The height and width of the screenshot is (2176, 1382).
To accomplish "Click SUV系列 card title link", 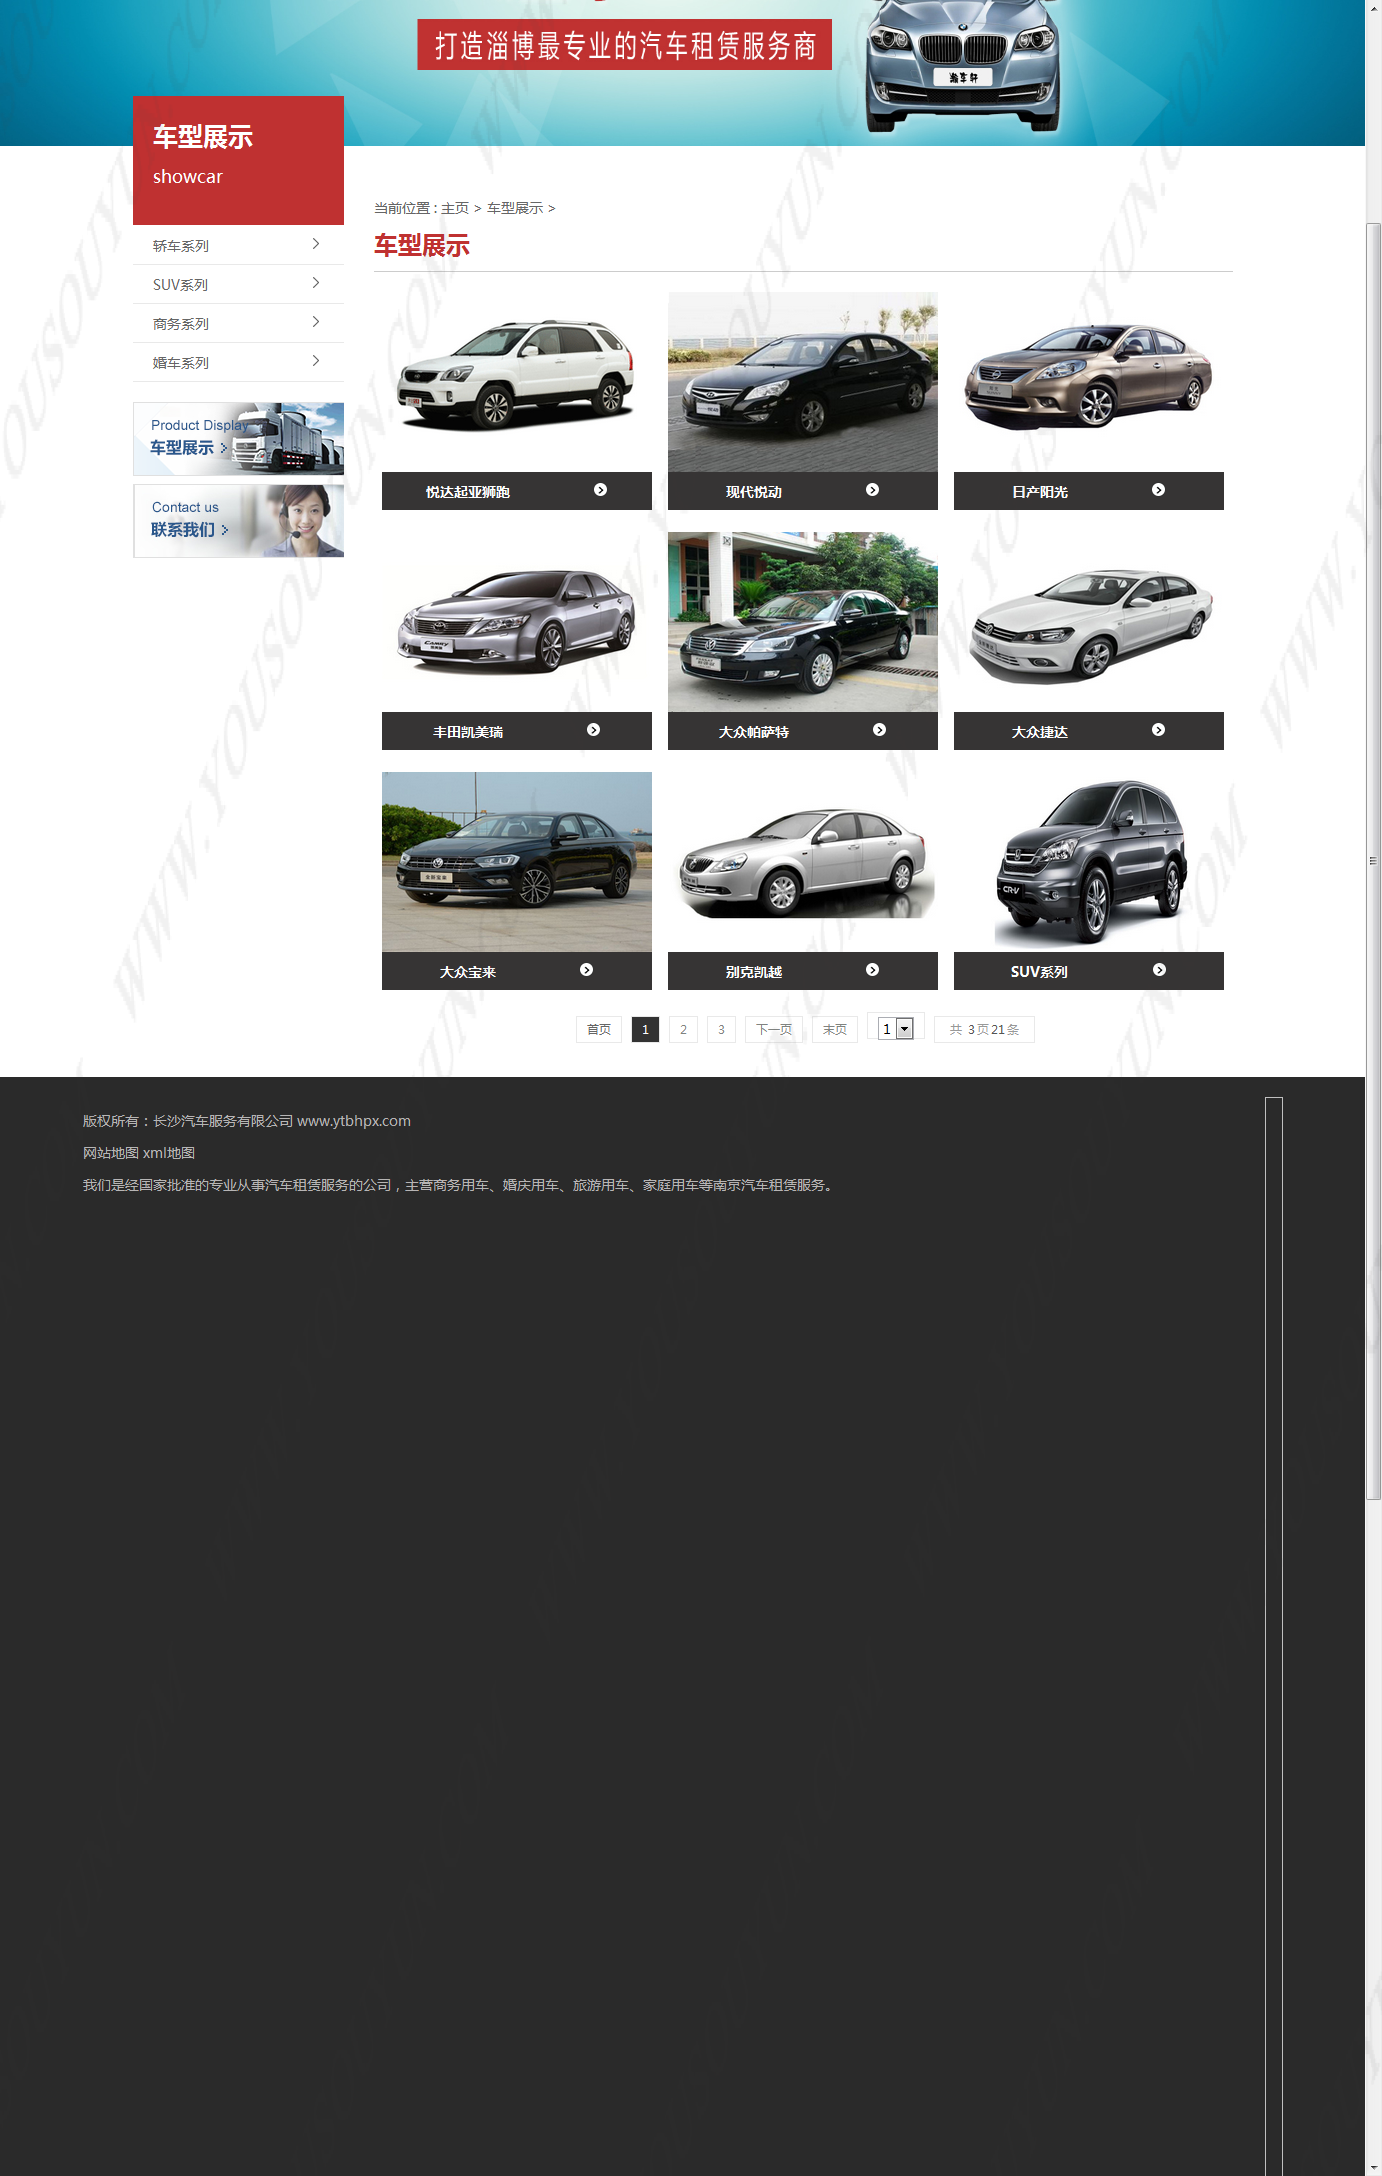I will pos(1039,972).
